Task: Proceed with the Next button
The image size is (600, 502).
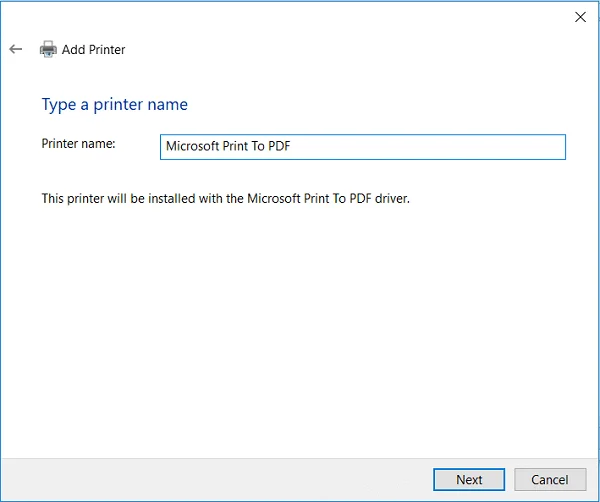Action: 469,479
